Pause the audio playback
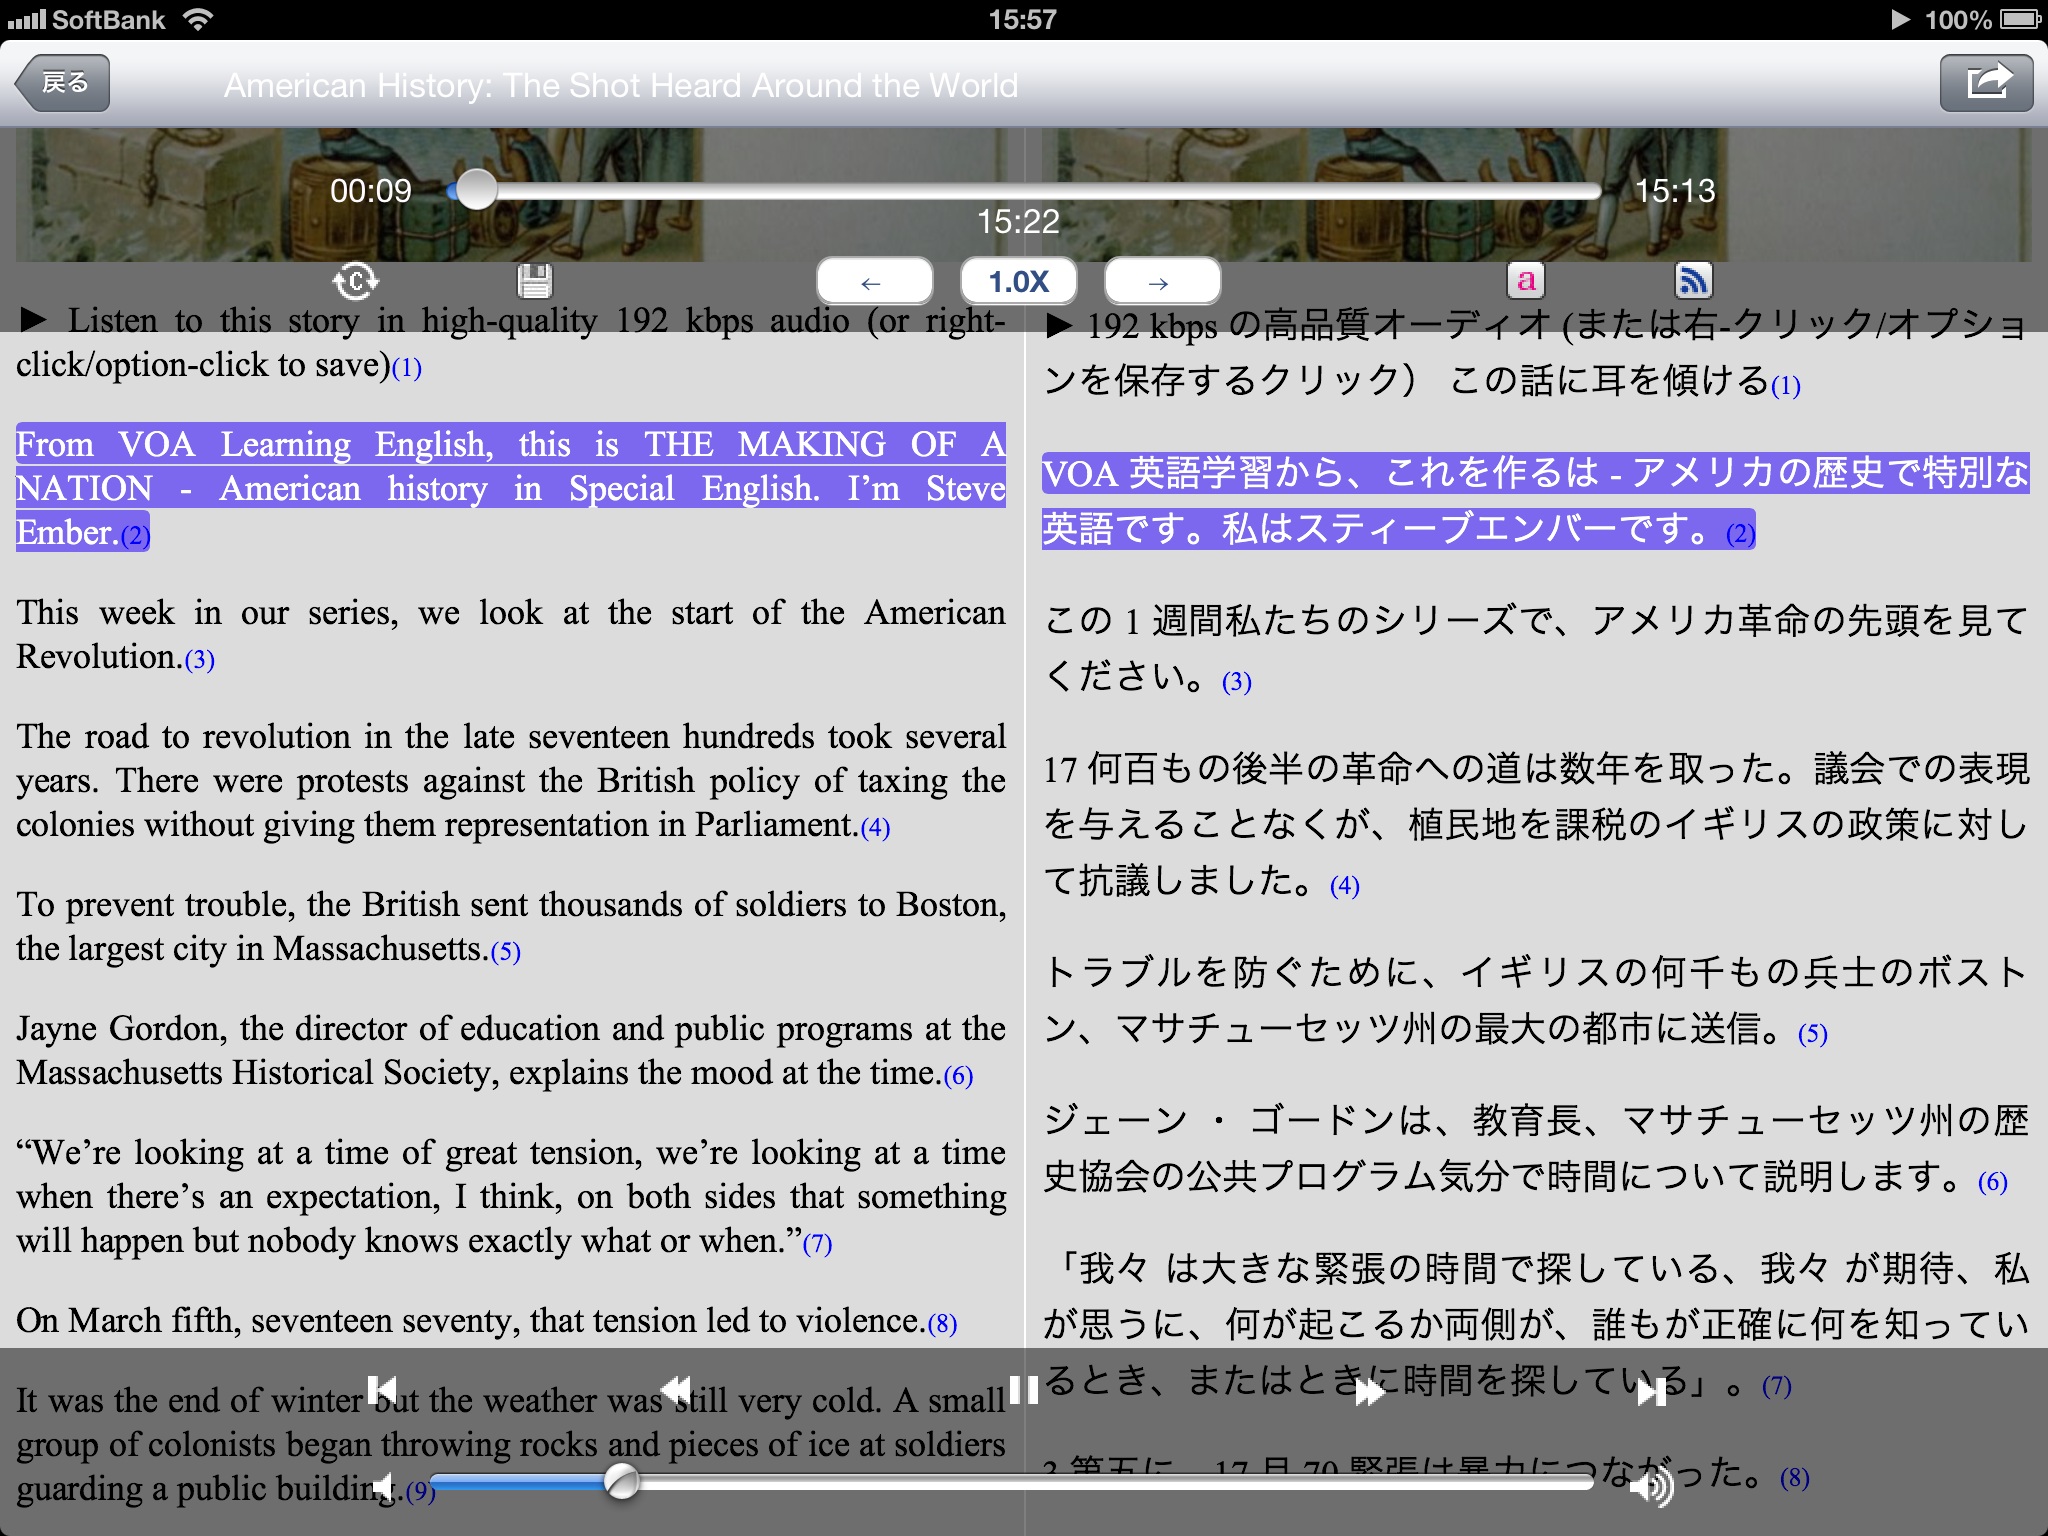2048x1536 pixels. 1023,1390
